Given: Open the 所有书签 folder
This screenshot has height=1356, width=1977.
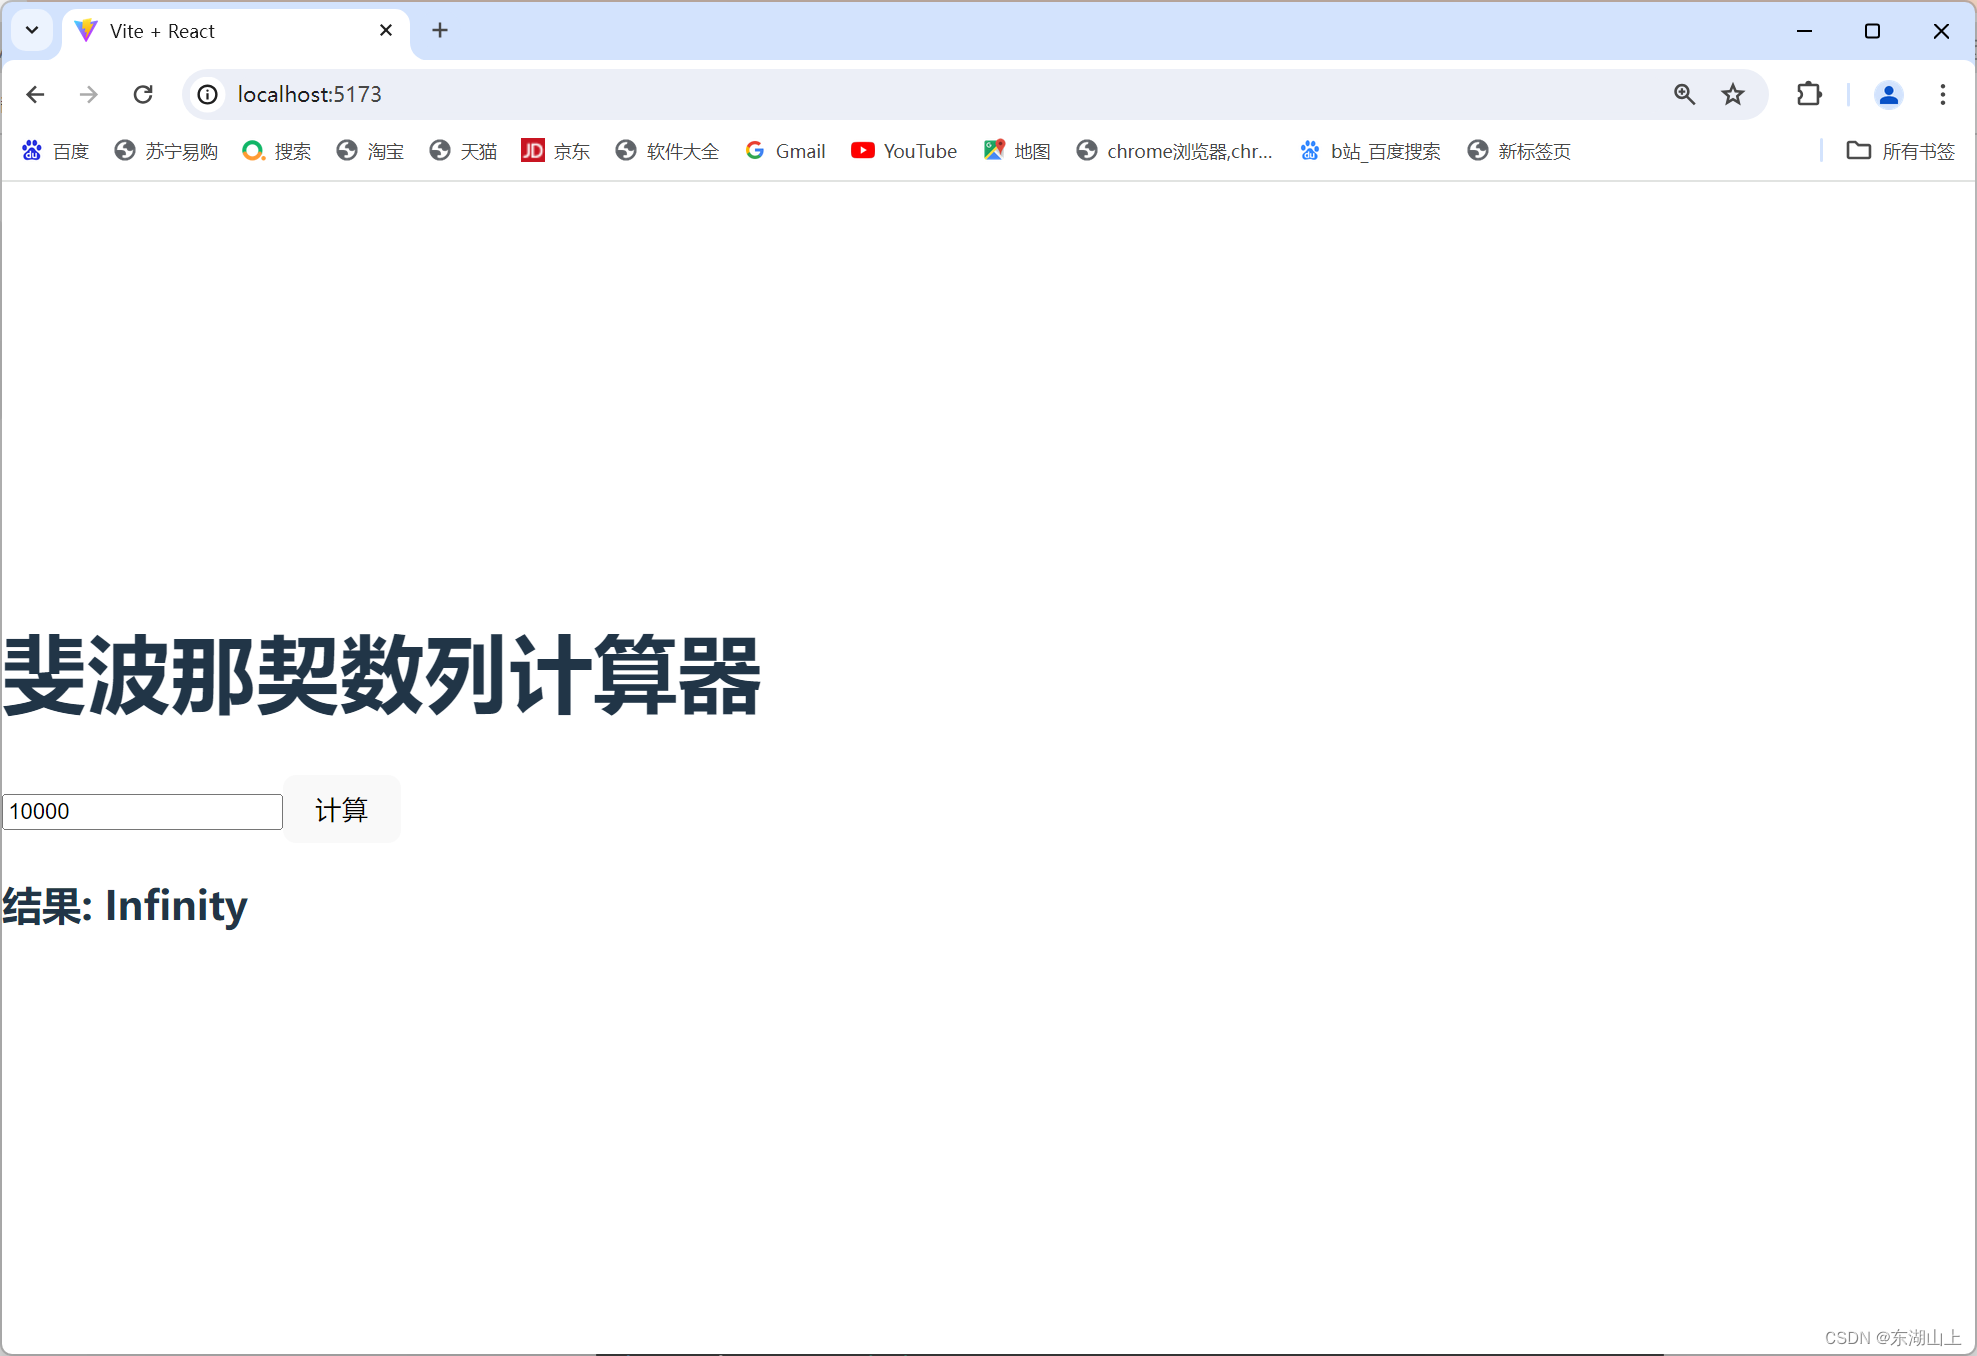Looking at the screenshot, I should 1900,151.
